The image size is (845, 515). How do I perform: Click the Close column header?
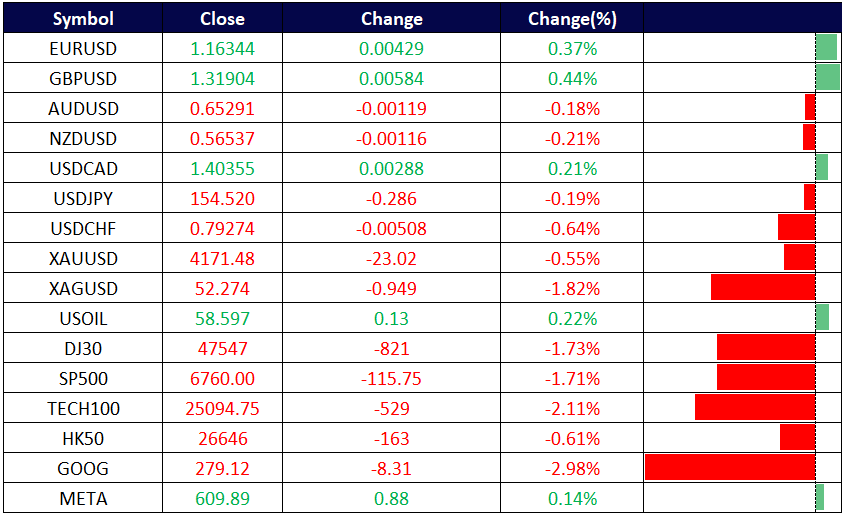pyautogui.click(x=221, y=19)
